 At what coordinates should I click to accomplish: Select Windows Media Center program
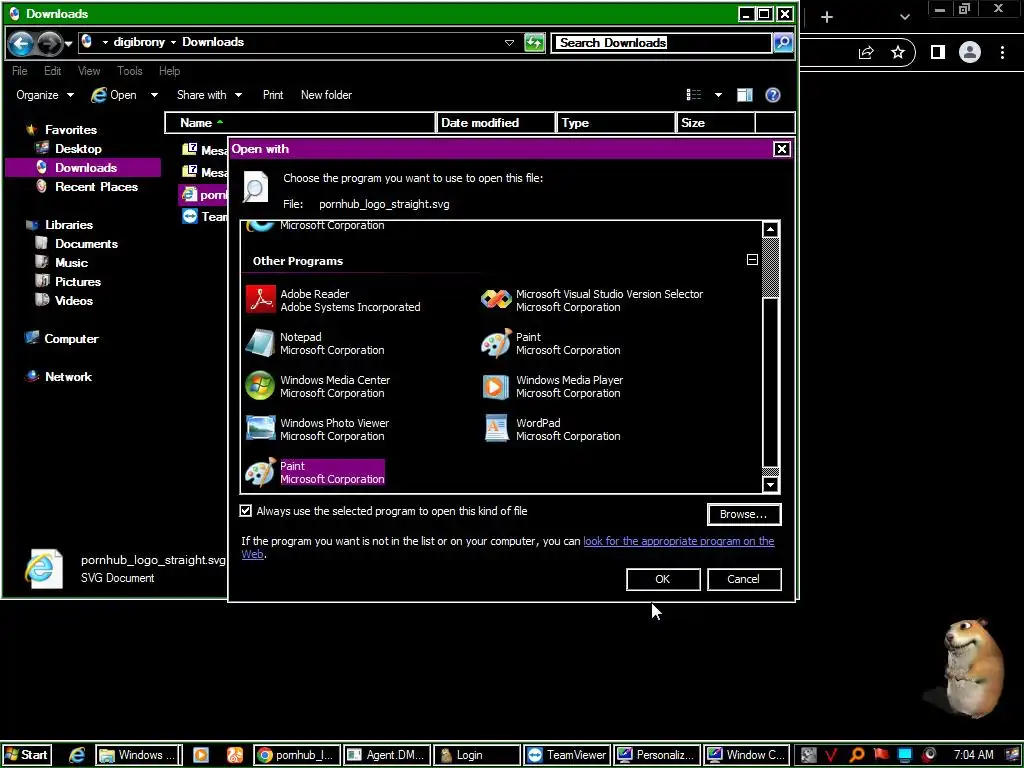click(x=317, y=387)
